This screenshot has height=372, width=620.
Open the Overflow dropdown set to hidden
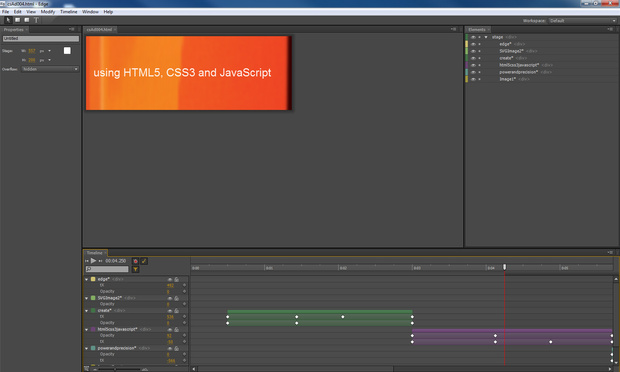click(50, 69)
